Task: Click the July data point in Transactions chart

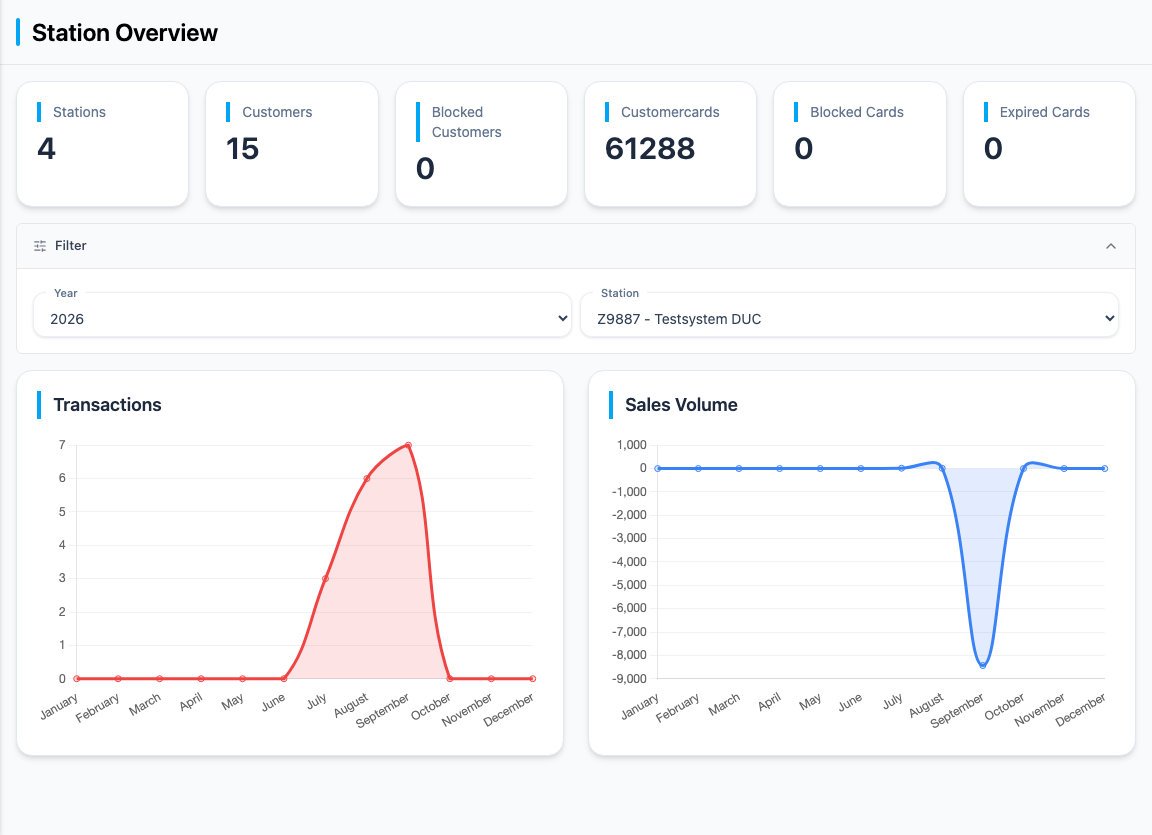Action: click(325, 579)
